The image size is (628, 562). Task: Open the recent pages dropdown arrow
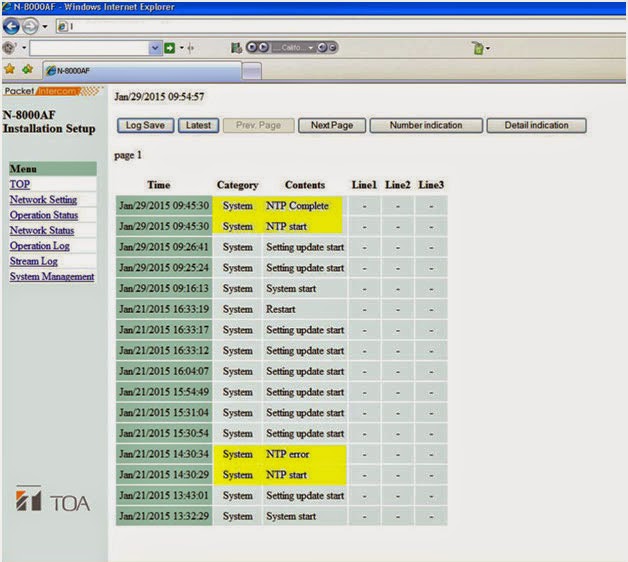point(45,27)
